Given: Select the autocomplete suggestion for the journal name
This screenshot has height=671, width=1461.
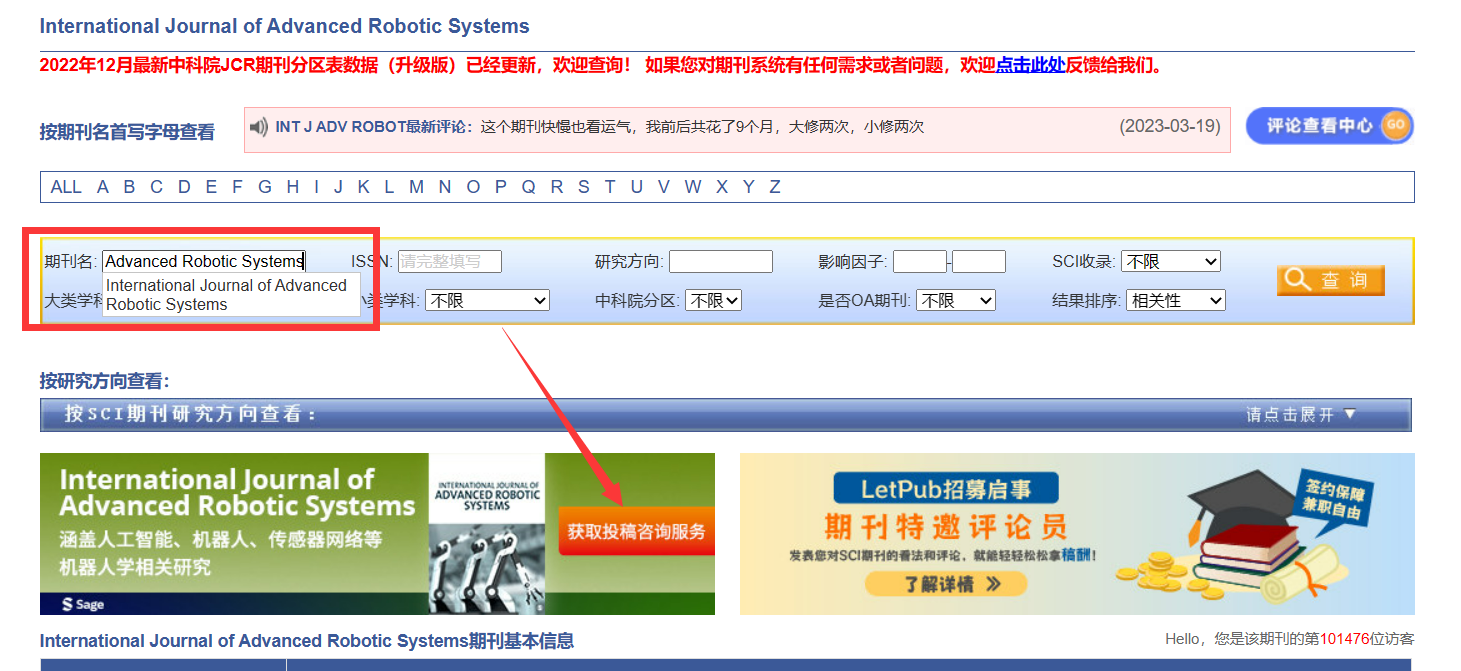Looking at the screenshot, I should (231, 294).
